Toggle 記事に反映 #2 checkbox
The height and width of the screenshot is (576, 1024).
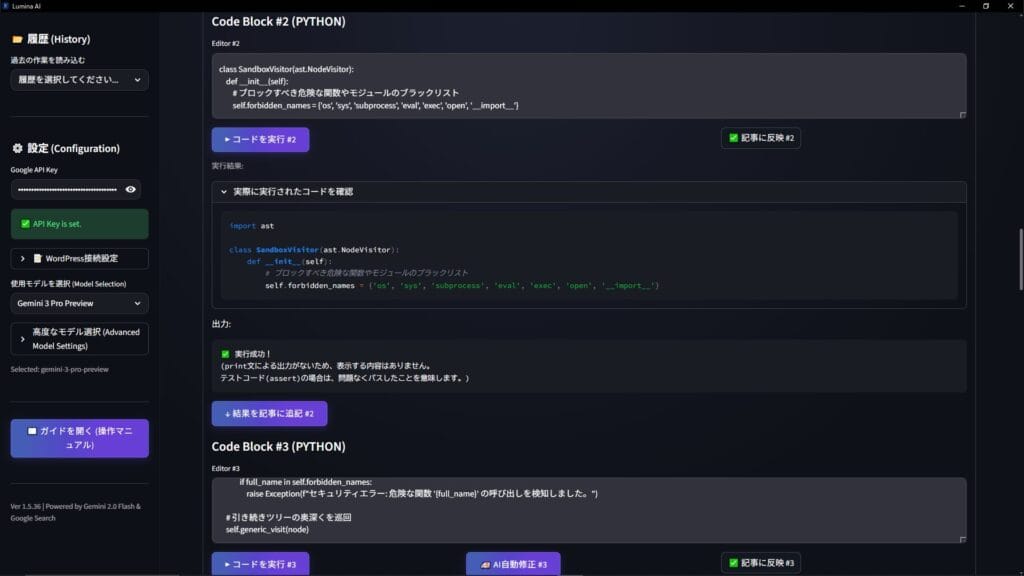(733, 138)
